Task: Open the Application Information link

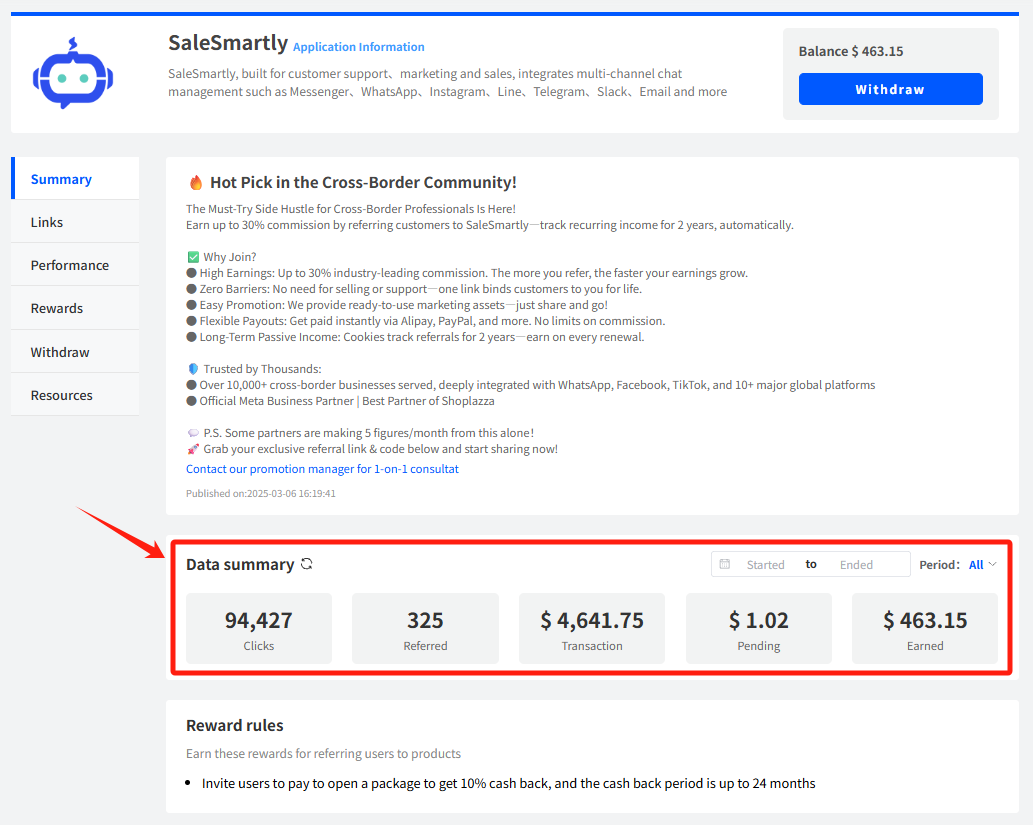Action: click(x=359, y=47)
